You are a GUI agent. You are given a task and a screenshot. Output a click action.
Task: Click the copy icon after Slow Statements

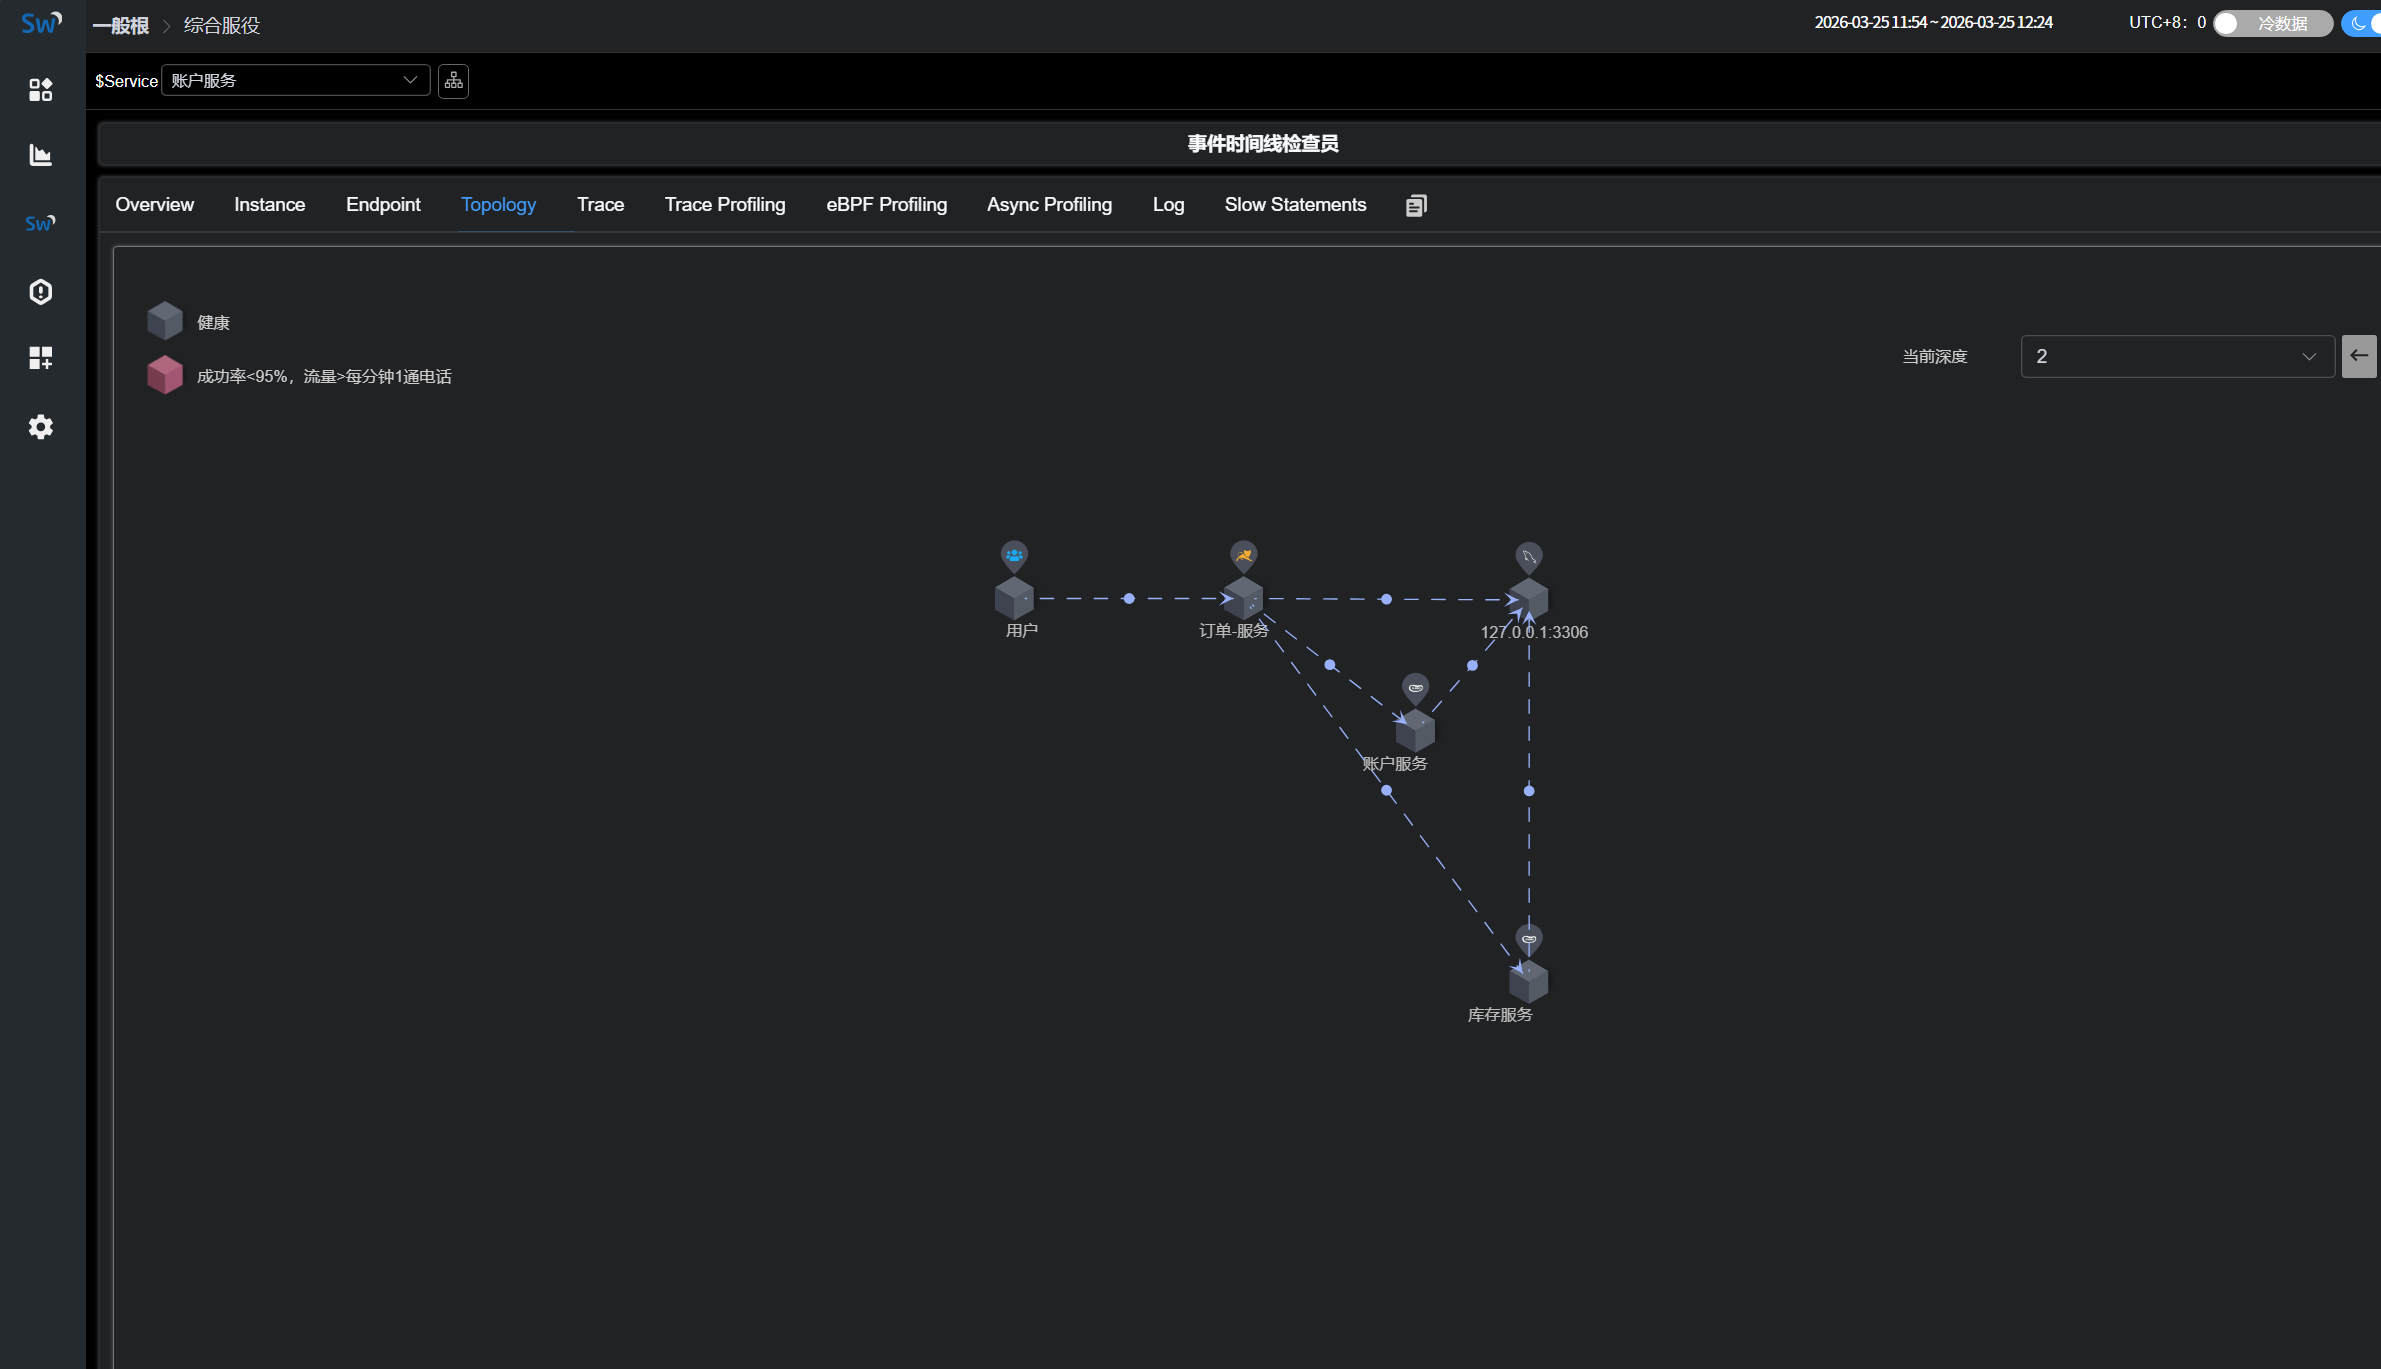click(x=1416, y=205)
